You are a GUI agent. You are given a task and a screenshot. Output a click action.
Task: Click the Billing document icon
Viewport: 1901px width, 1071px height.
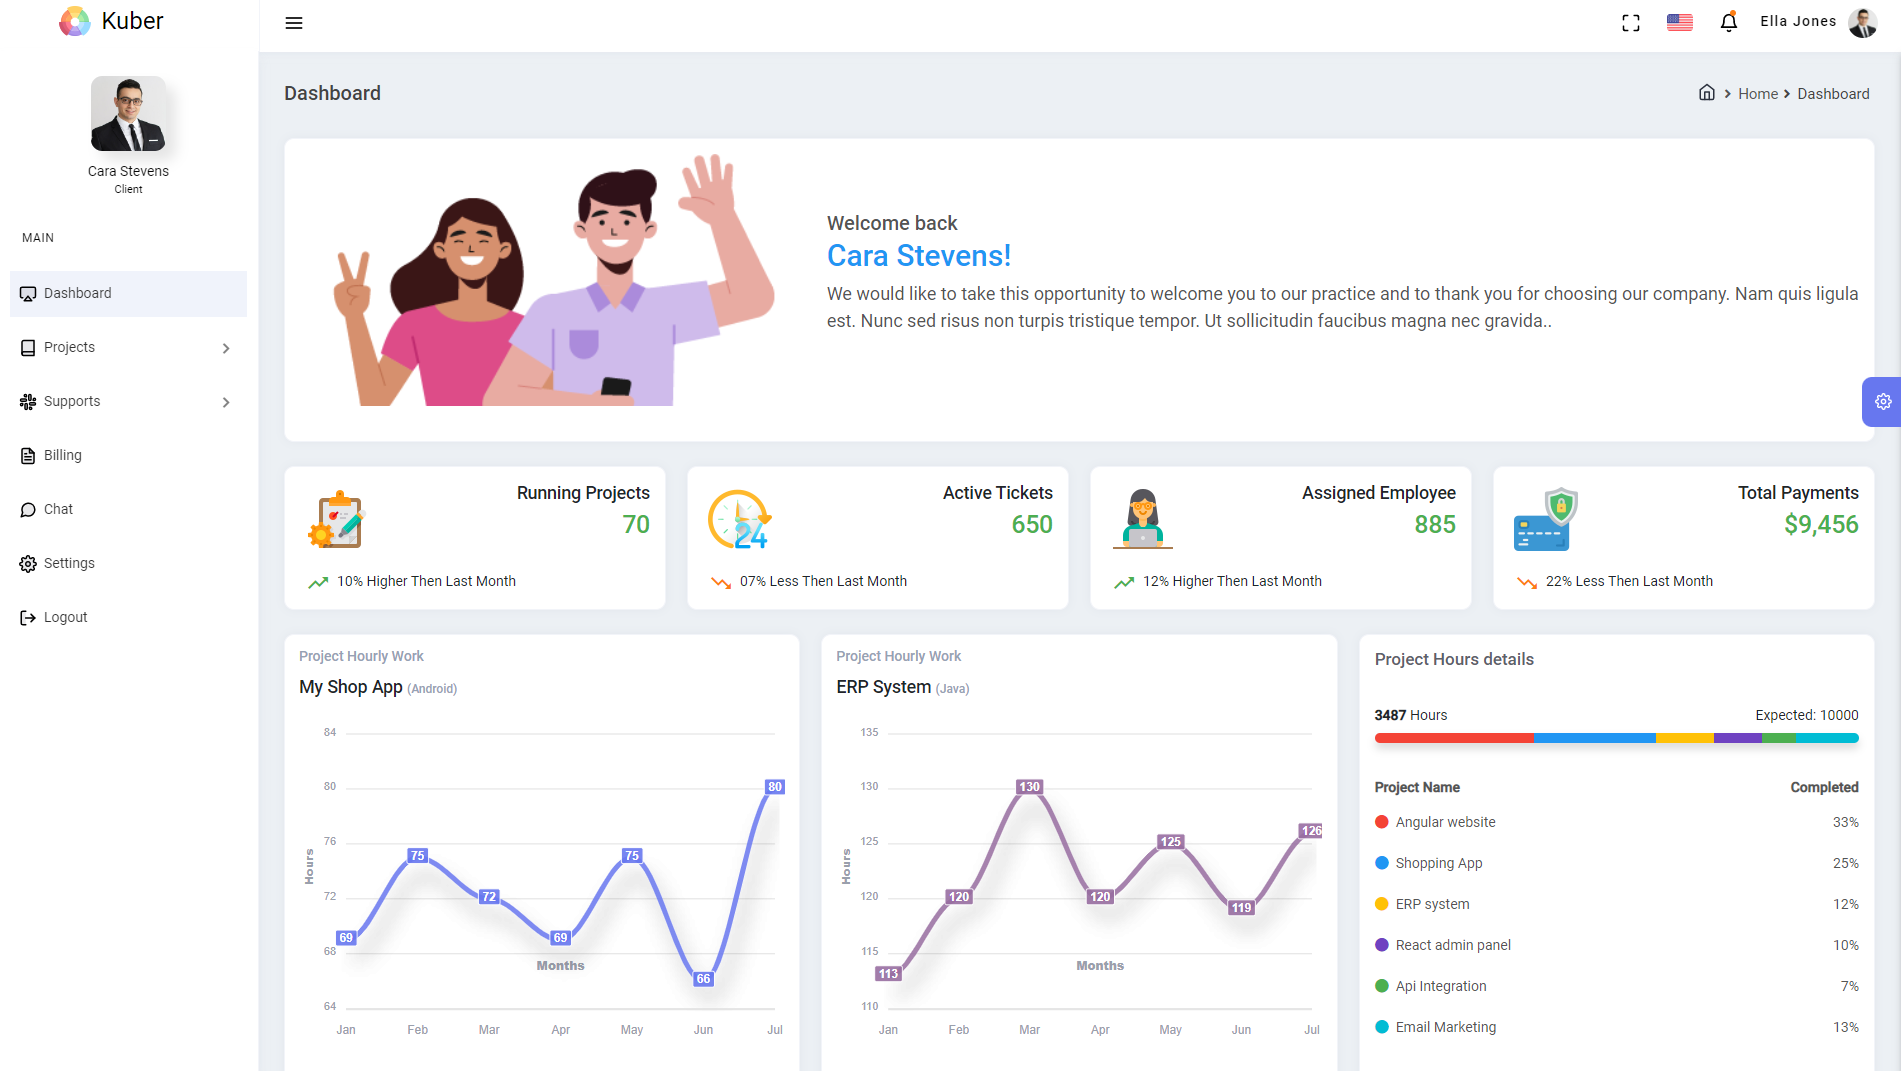click(x=28, y=456)
